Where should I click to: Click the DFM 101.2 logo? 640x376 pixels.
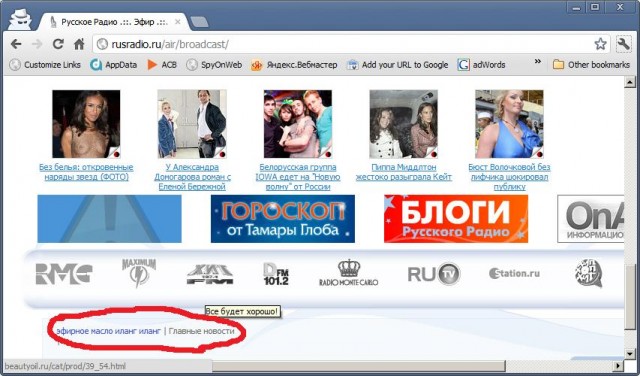coord(276,274)
